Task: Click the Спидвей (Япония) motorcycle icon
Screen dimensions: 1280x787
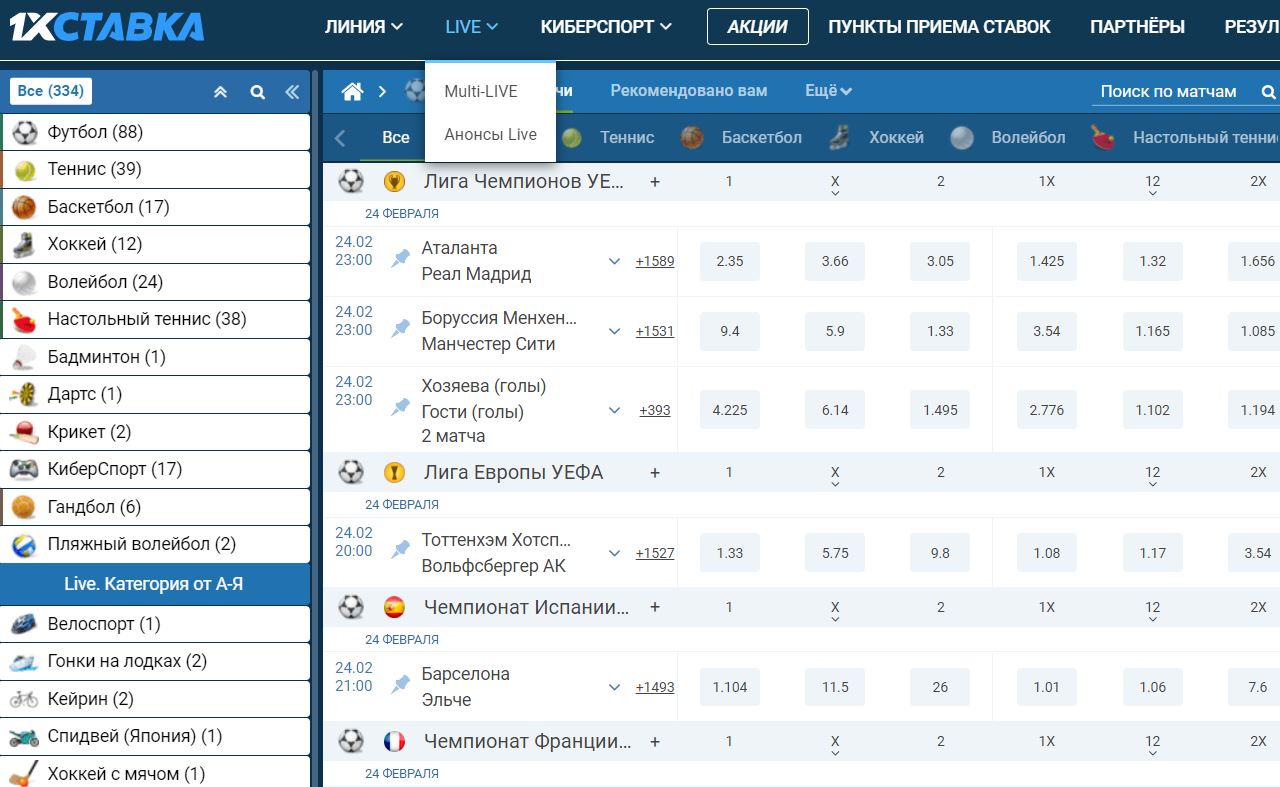Action: coord(25,736)
